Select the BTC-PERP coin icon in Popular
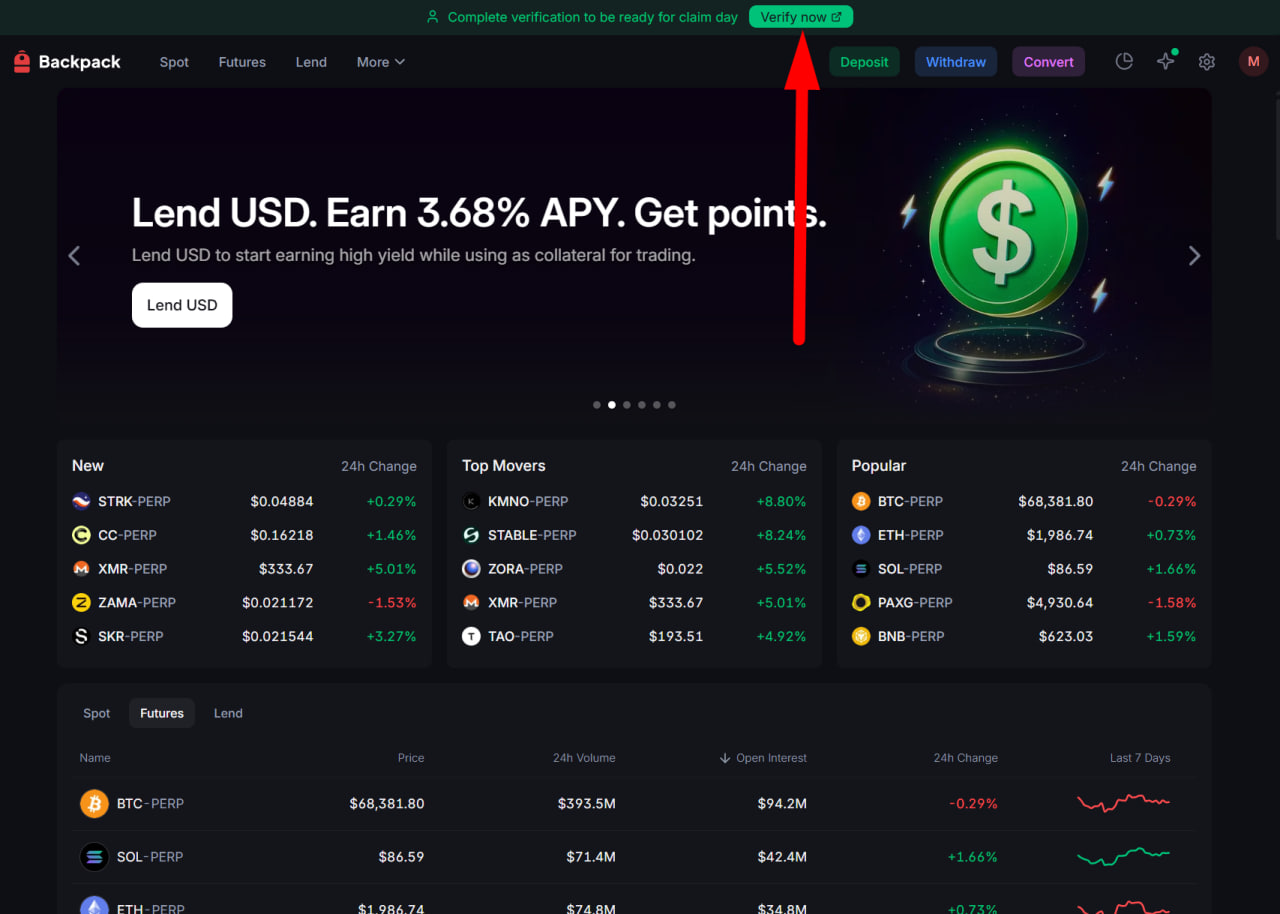This screenshot has width=1280, height=914. click(x=861, y=501)
